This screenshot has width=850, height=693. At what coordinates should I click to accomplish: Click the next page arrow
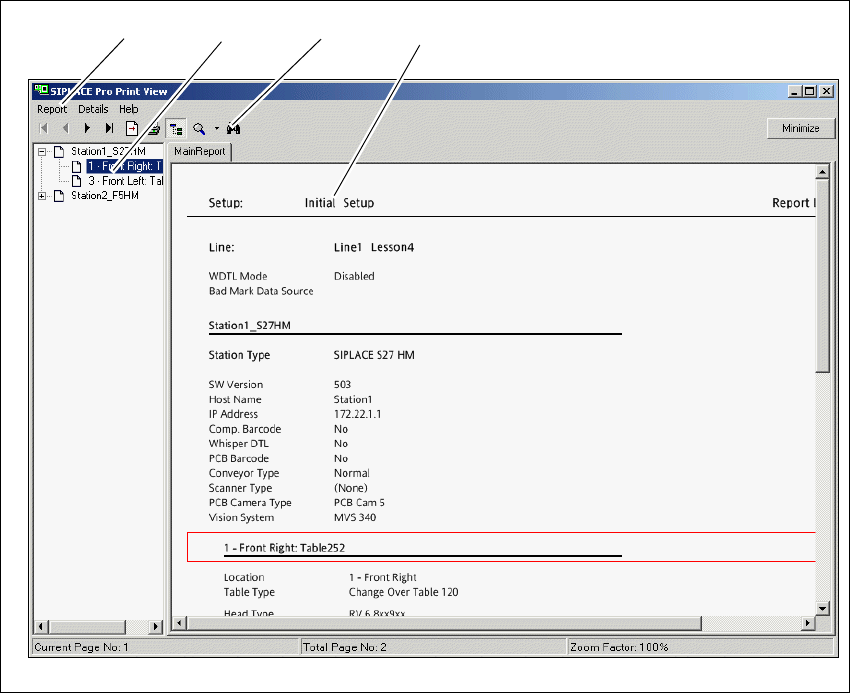[87, 129]
